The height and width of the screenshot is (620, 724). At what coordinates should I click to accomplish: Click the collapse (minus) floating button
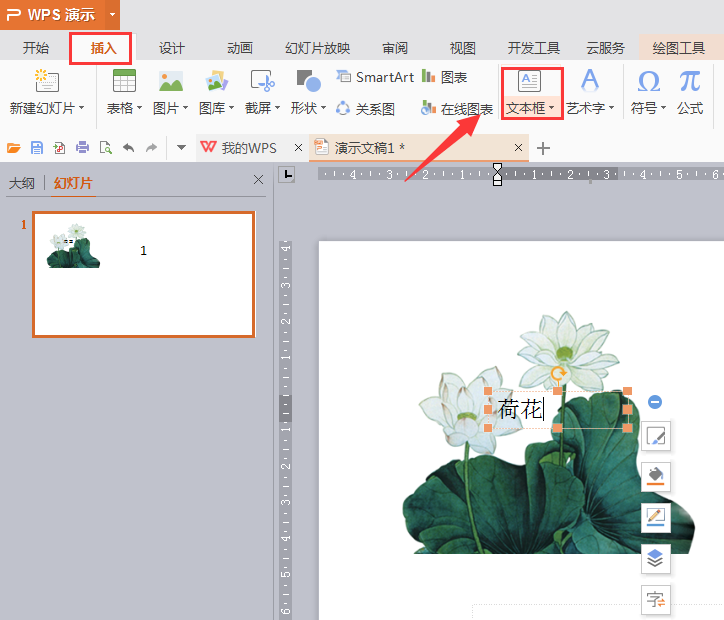pos(655,402)
